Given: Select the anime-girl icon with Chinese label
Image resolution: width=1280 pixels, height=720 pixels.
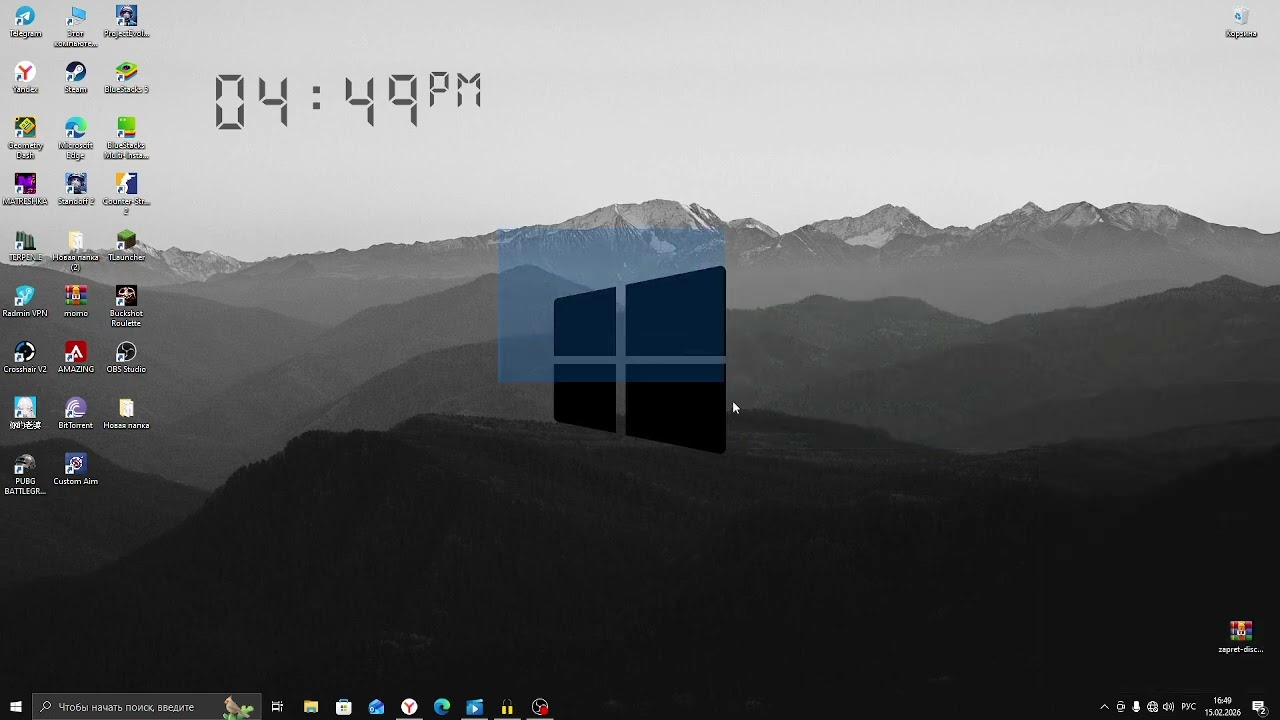Looking at the screenshot, I should (25, 414).
